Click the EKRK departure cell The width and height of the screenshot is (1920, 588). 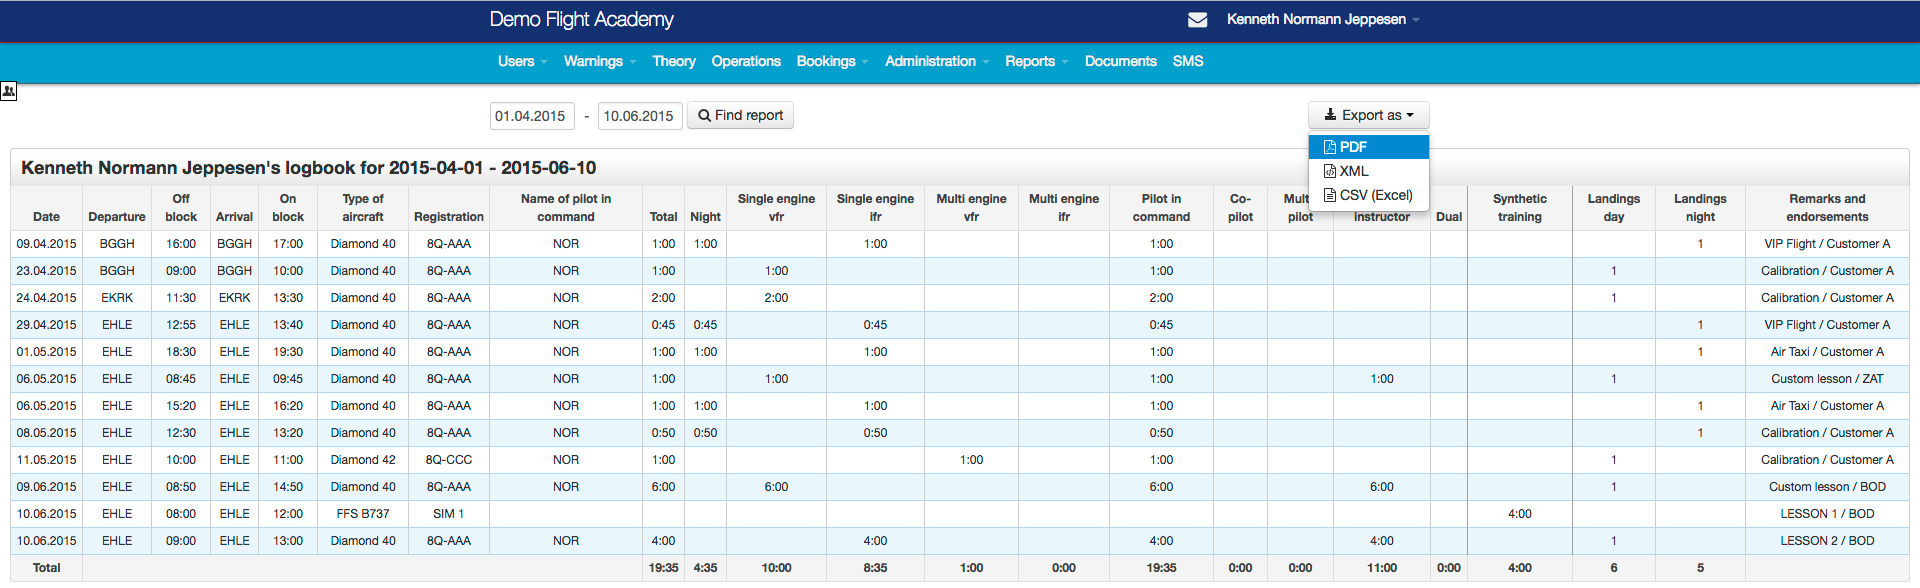click(117, 298)
